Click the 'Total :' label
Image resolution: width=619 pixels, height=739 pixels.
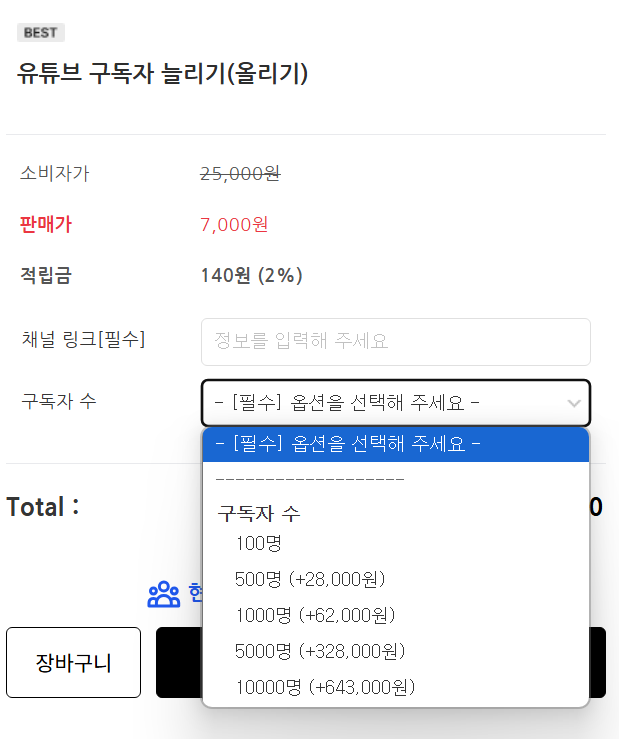(x=43, y=507)
